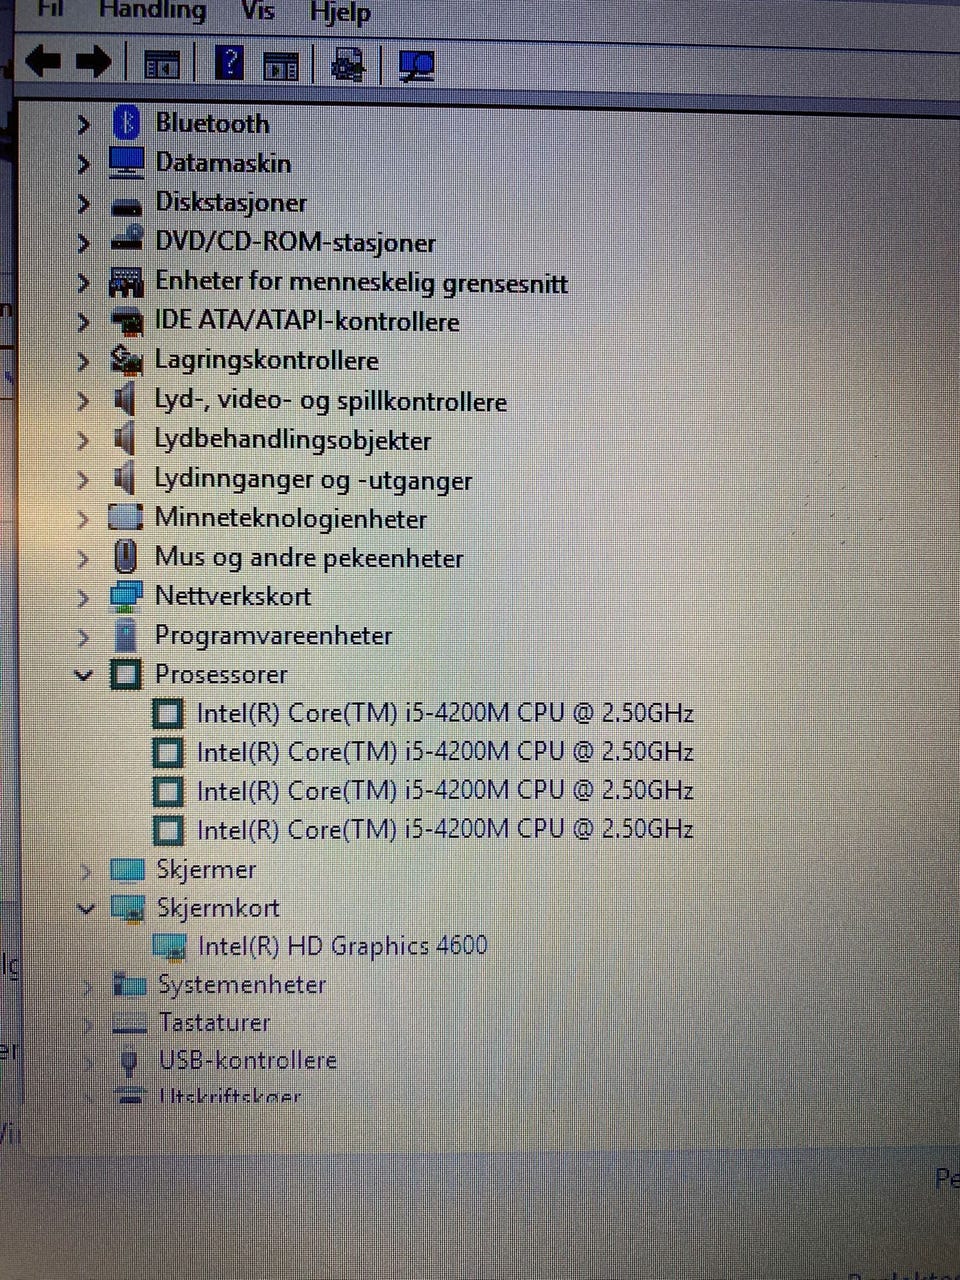Open the Fil menu
Screen dimensions: 960x1280
[49, 9]
